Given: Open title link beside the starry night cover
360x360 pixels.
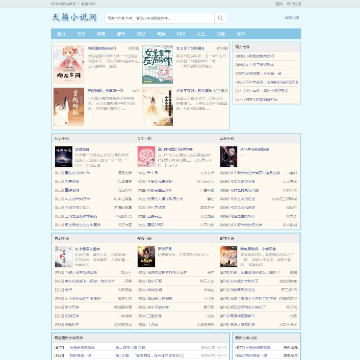Looking at the screenshot, I should tap(82, 149).
